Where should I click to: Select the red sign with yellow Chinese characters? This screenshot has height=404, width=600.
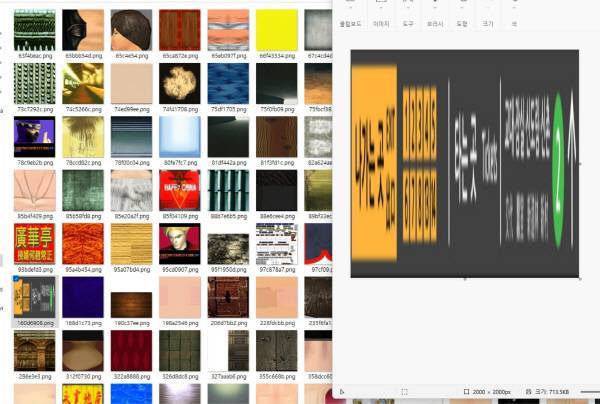tap(35, 244)
